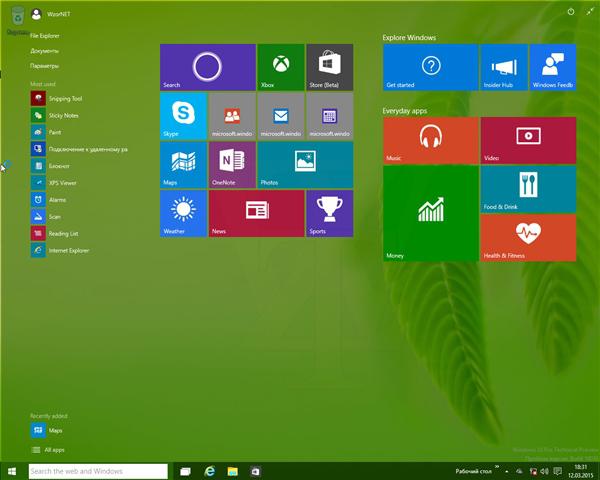Launch the Xbox tile
The image size is (600, 480).
click(280, 67)
